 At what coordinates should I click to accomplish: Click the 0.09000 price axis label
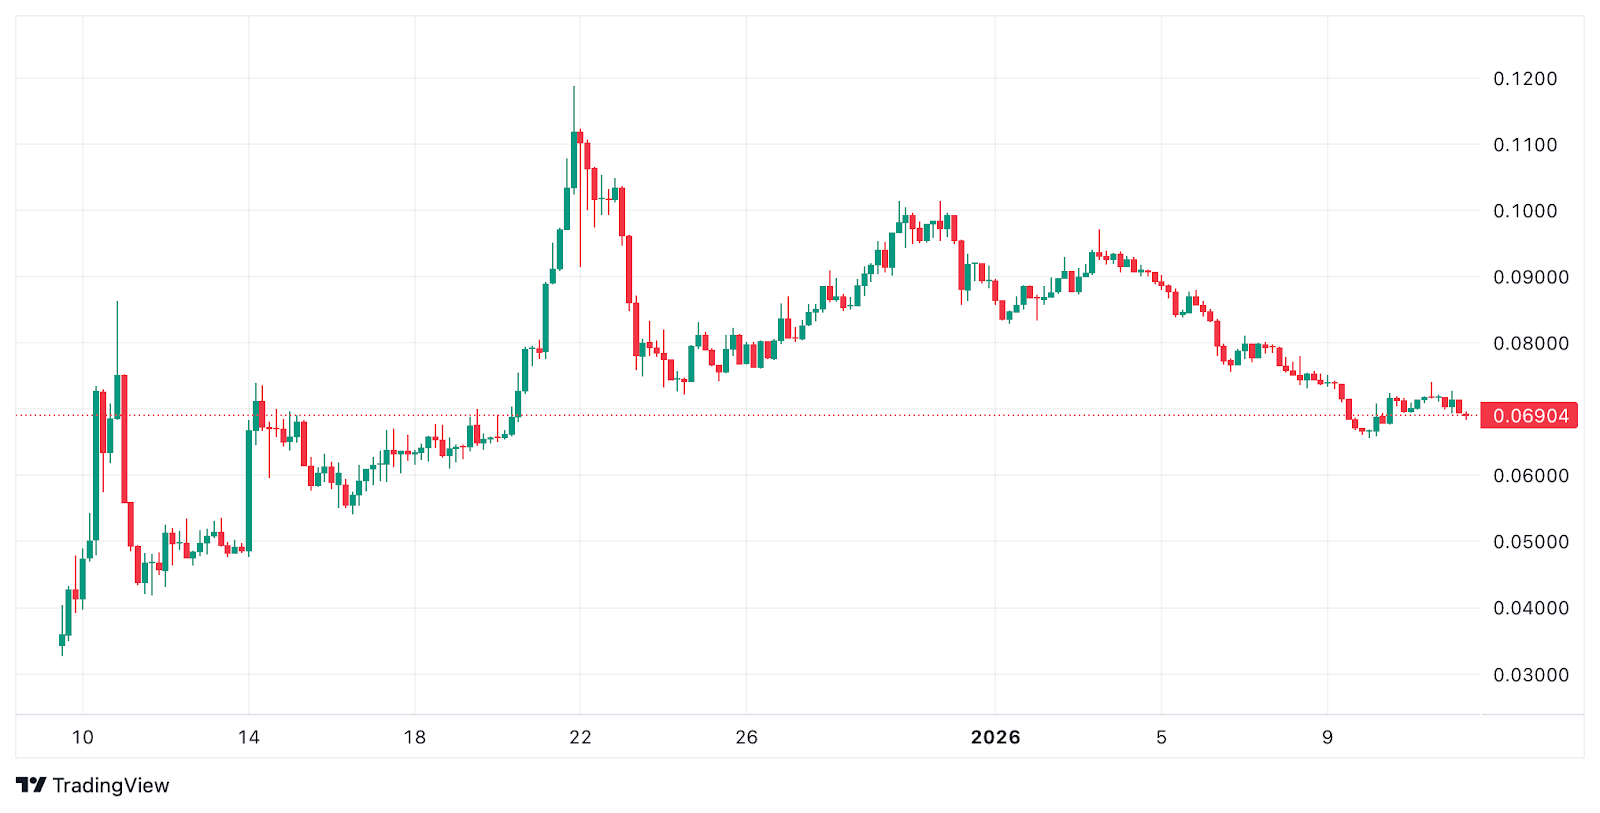pos(1530,277)
